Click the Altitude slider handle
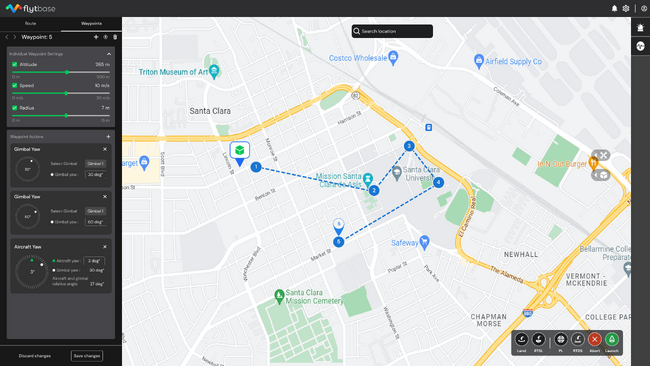This screenshot has width=650, height=366. (x=67, y=72)
